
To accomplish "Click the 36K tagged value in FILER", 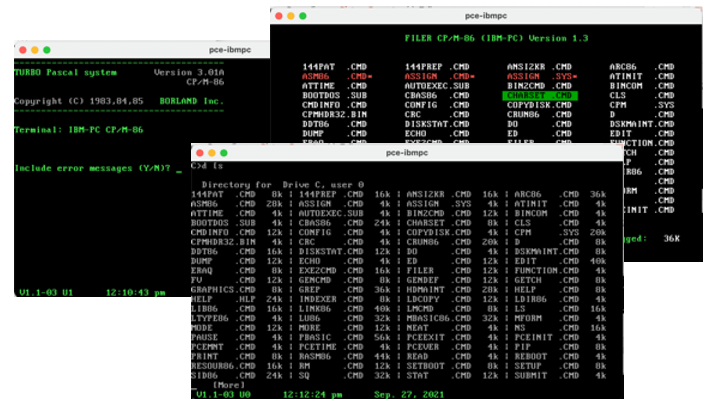I will tap(671, 239).
